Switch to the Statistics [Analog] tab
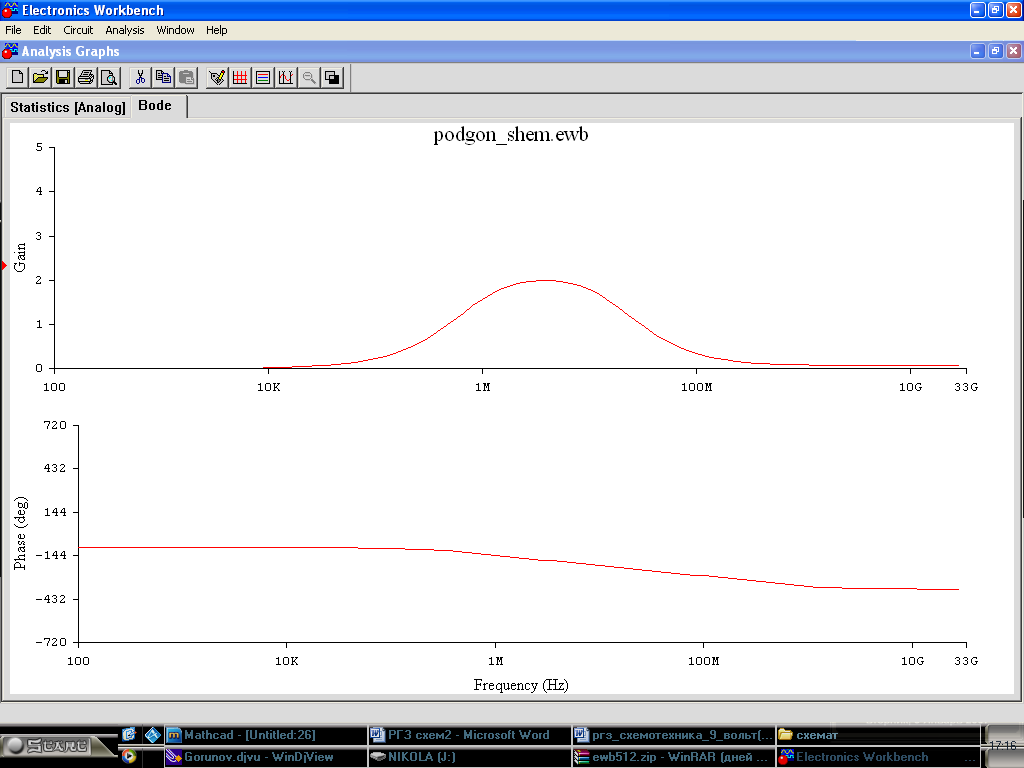The height and width of the screenshot is (768, 1024). (x=67, y=107)
